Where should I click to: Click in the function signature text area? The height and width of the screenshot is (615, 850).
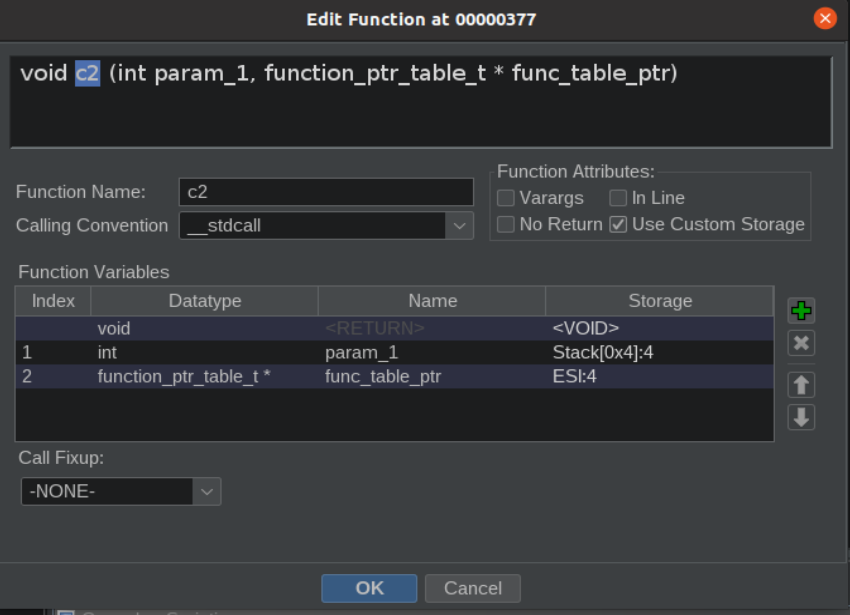[x=421, y=101]
